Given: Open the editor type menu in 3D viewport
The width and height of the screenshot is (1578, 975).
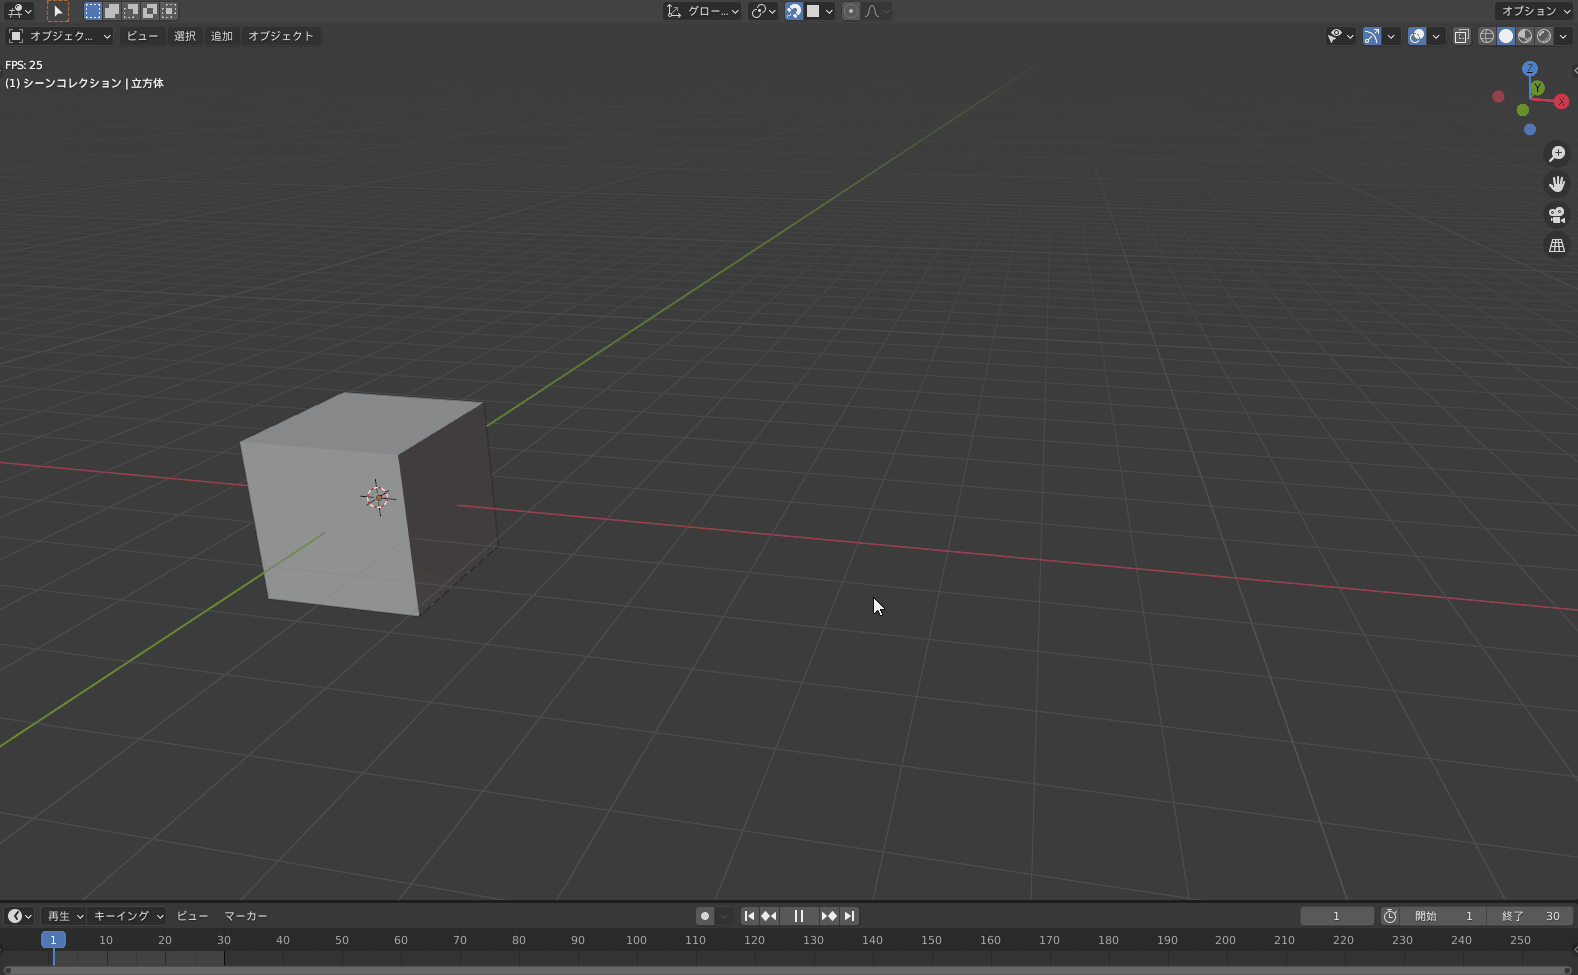Looking at the screenshot, I should 18,11.
